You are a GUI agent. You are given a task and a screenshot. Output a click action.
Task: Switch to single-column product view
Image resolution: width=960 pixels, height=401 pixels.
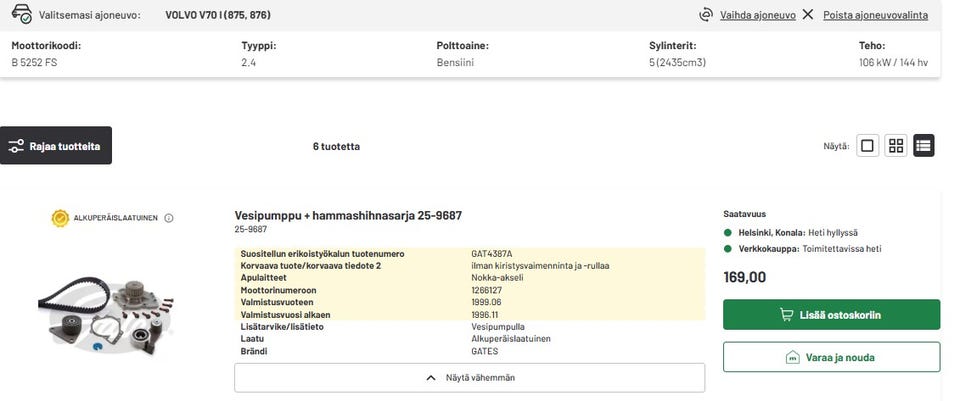click(x=867, y=146)
